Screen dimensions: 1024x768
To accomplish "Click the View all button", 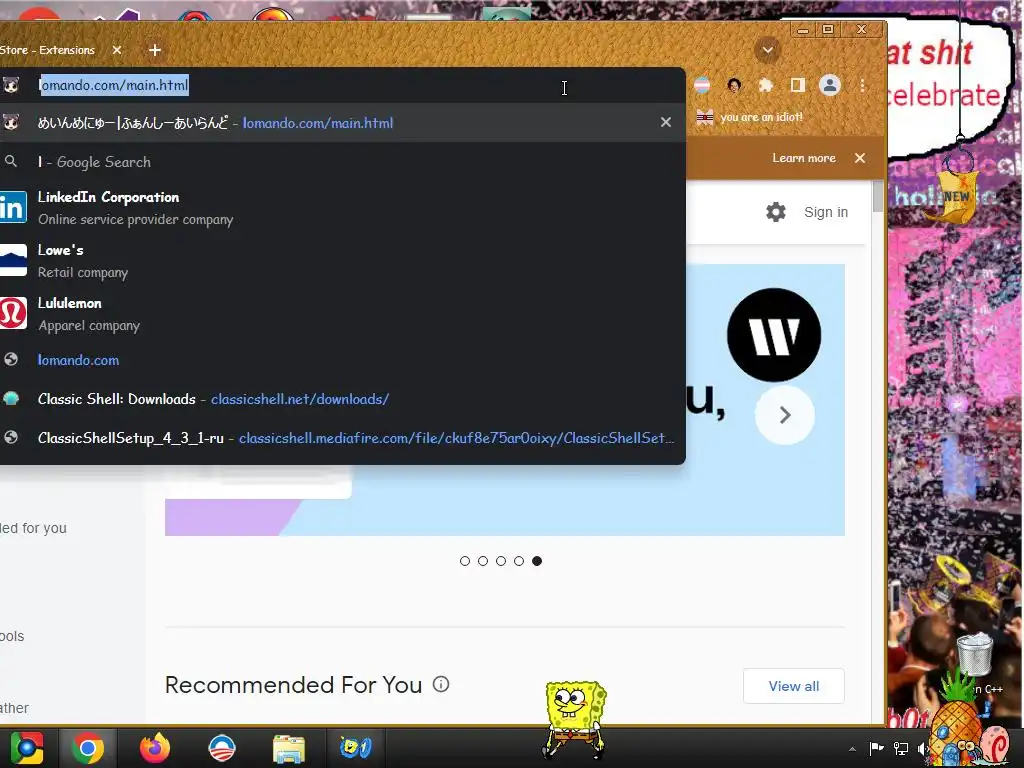I will (x=793, y=686).
